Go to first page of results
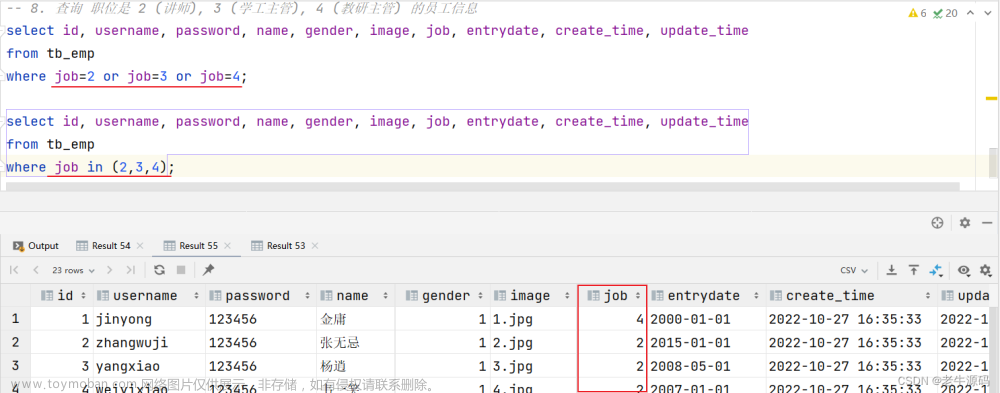 pos(15,270)
